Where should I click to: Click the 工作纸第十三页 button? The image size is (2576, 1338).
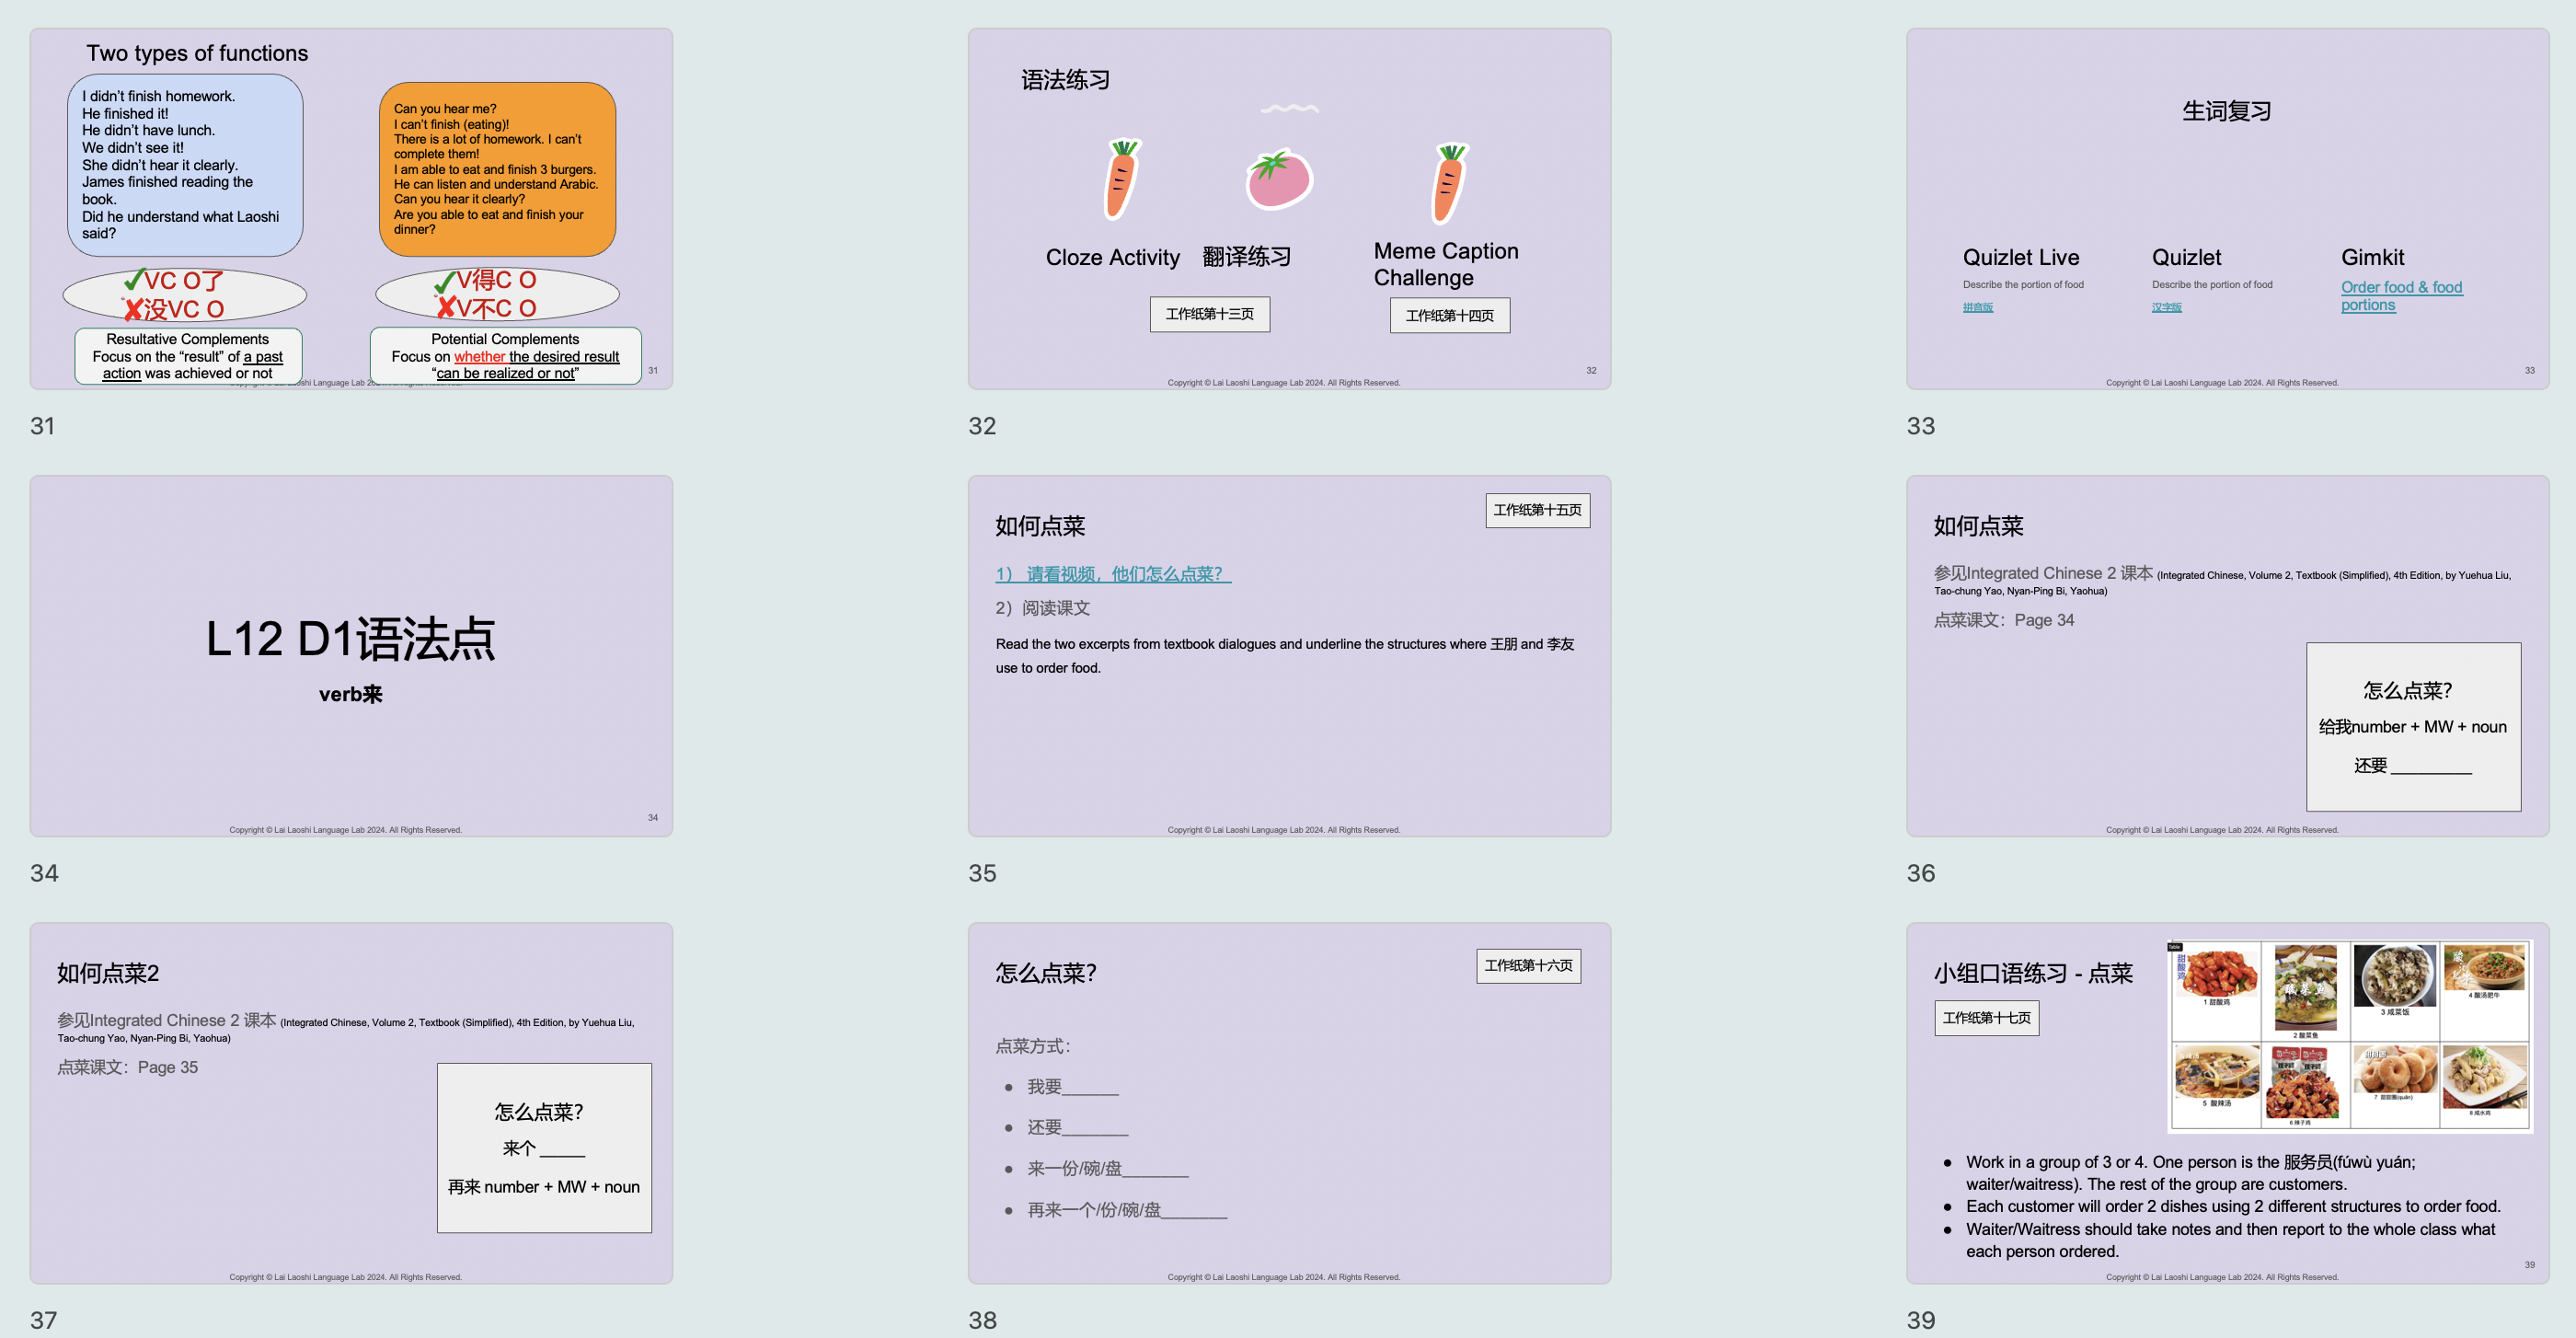(1208, 314)
